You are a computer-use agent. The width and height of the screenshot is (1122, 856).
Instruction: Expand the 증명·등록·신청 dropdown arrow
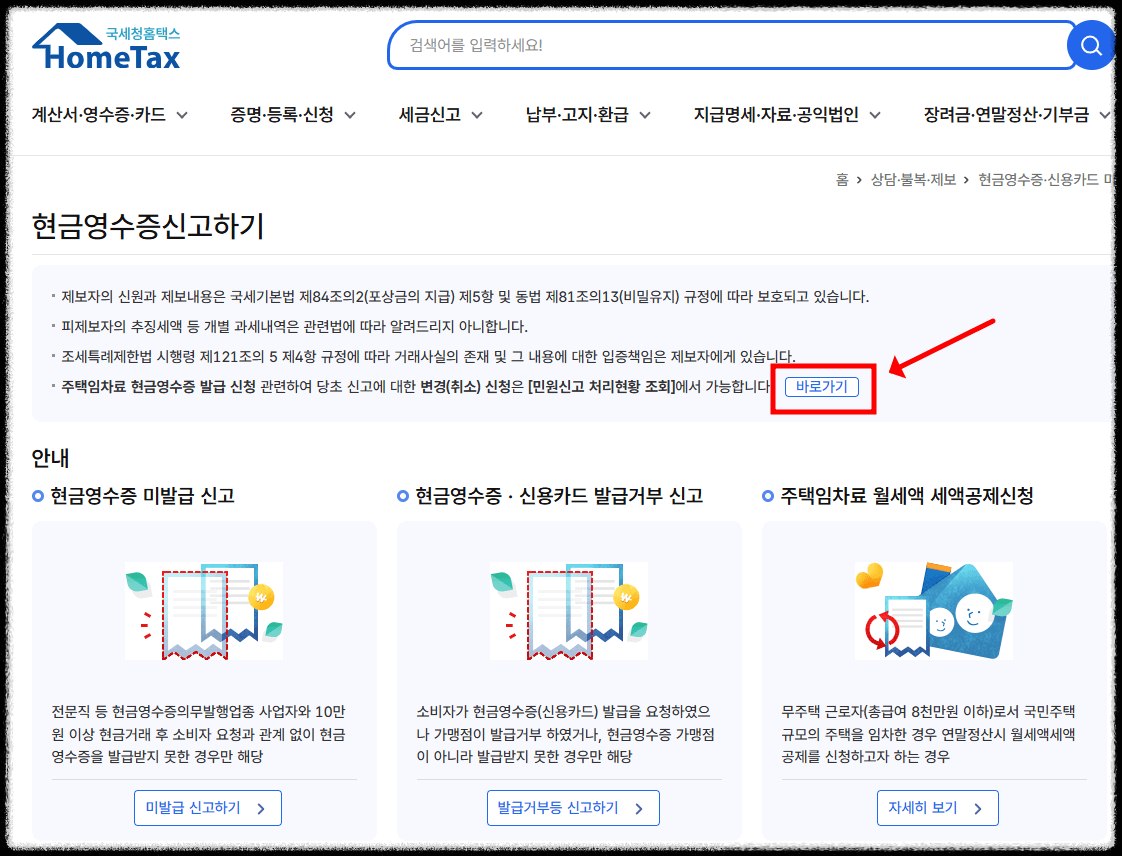tap(350, 115)
